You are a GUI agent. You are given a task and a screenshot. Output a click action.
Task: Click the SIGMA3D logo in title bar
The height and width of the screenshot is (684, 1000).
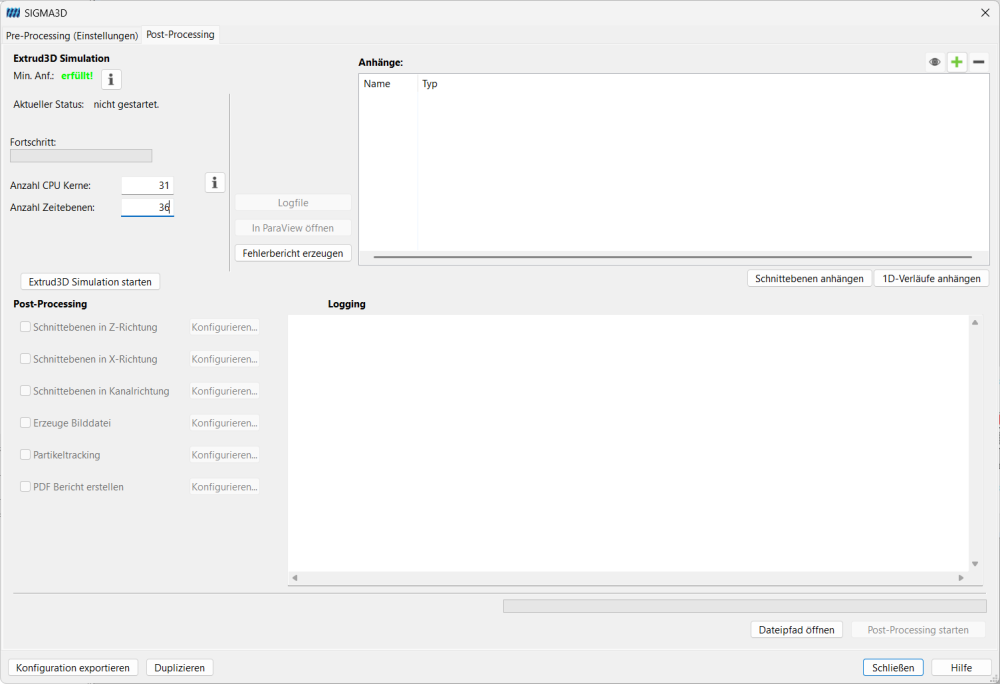[13, 13]
